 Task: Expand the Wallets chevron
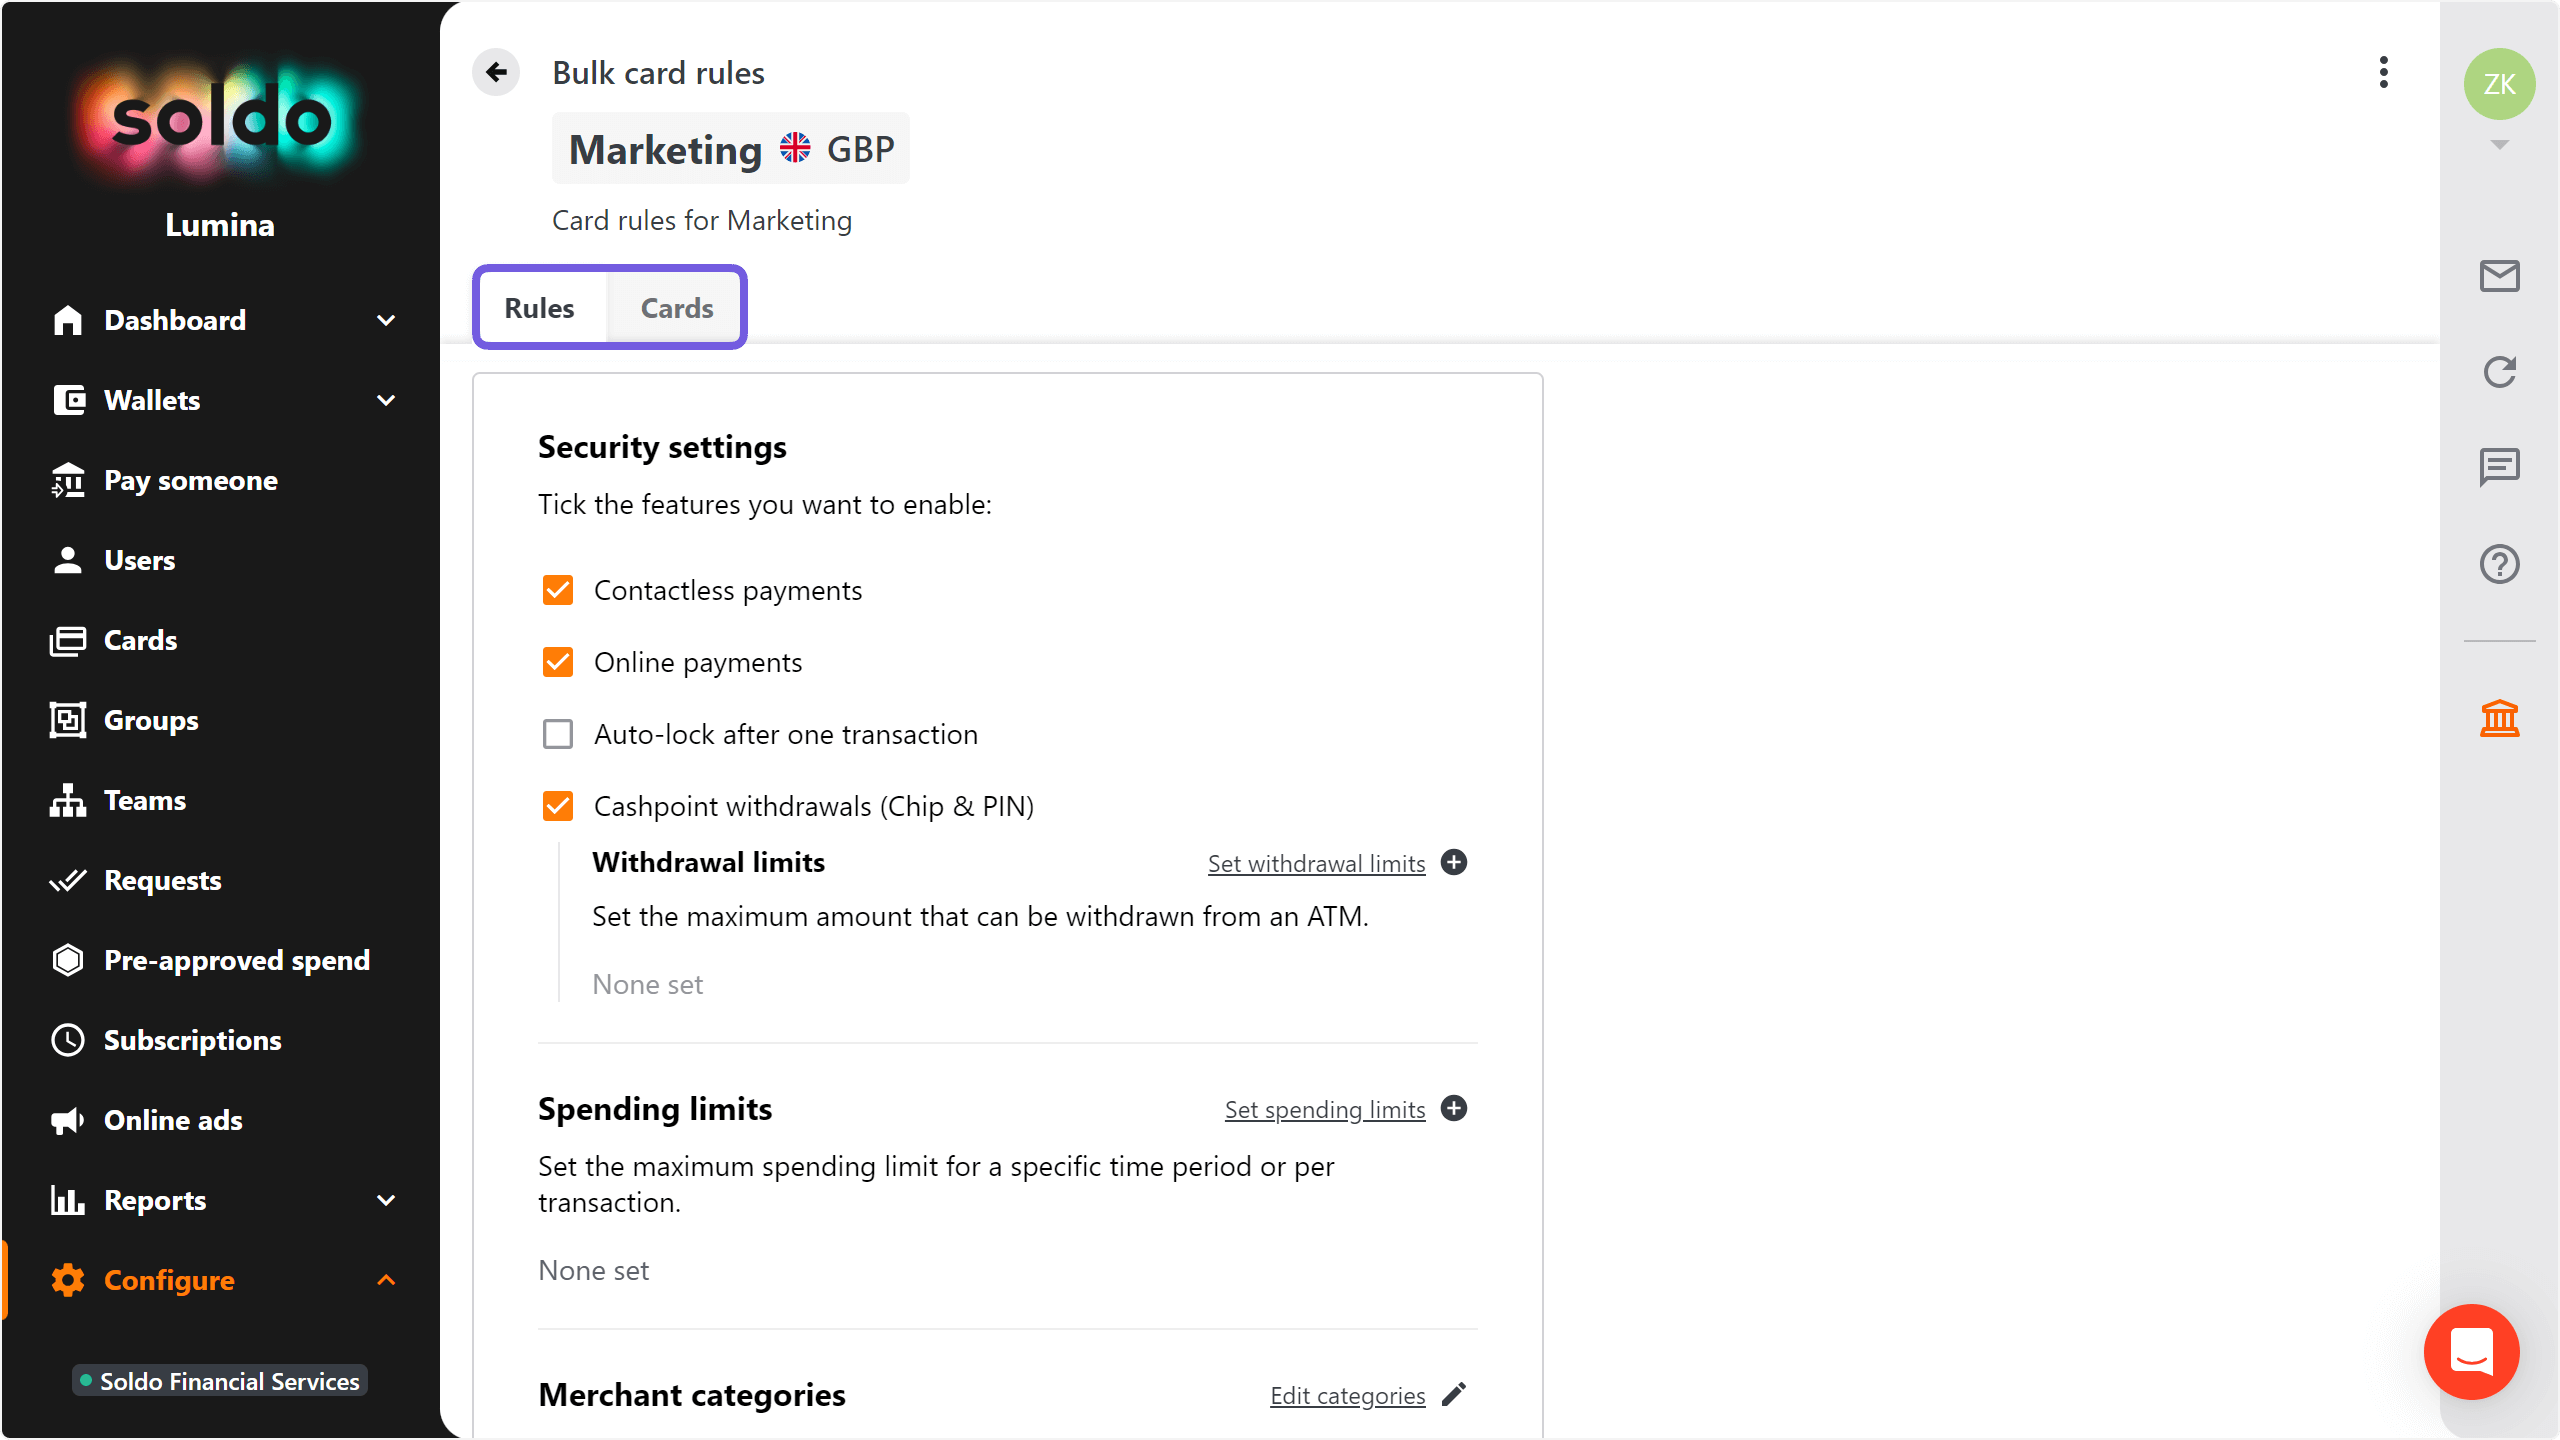[x=386, y=400]
